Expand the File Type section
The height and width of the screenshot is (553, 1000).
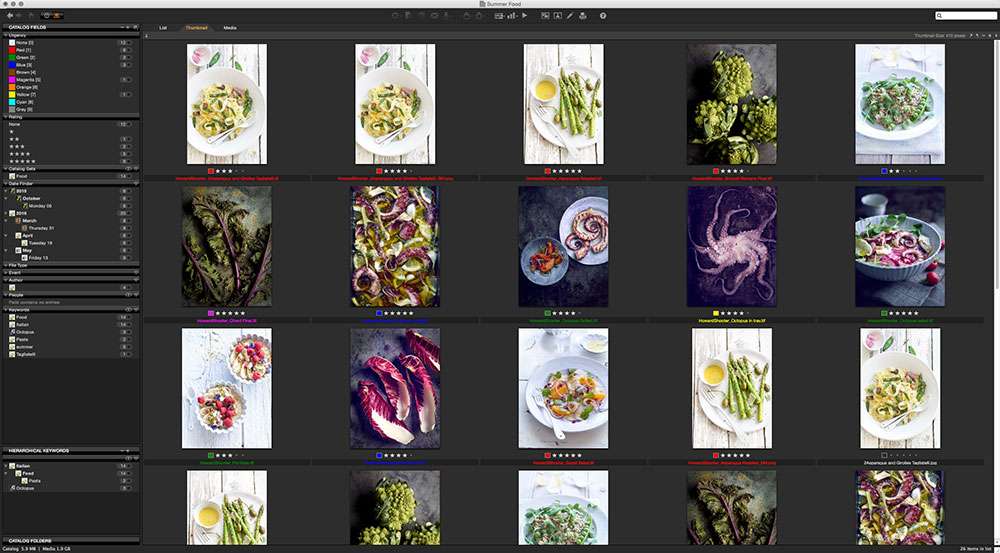point(5,265)
